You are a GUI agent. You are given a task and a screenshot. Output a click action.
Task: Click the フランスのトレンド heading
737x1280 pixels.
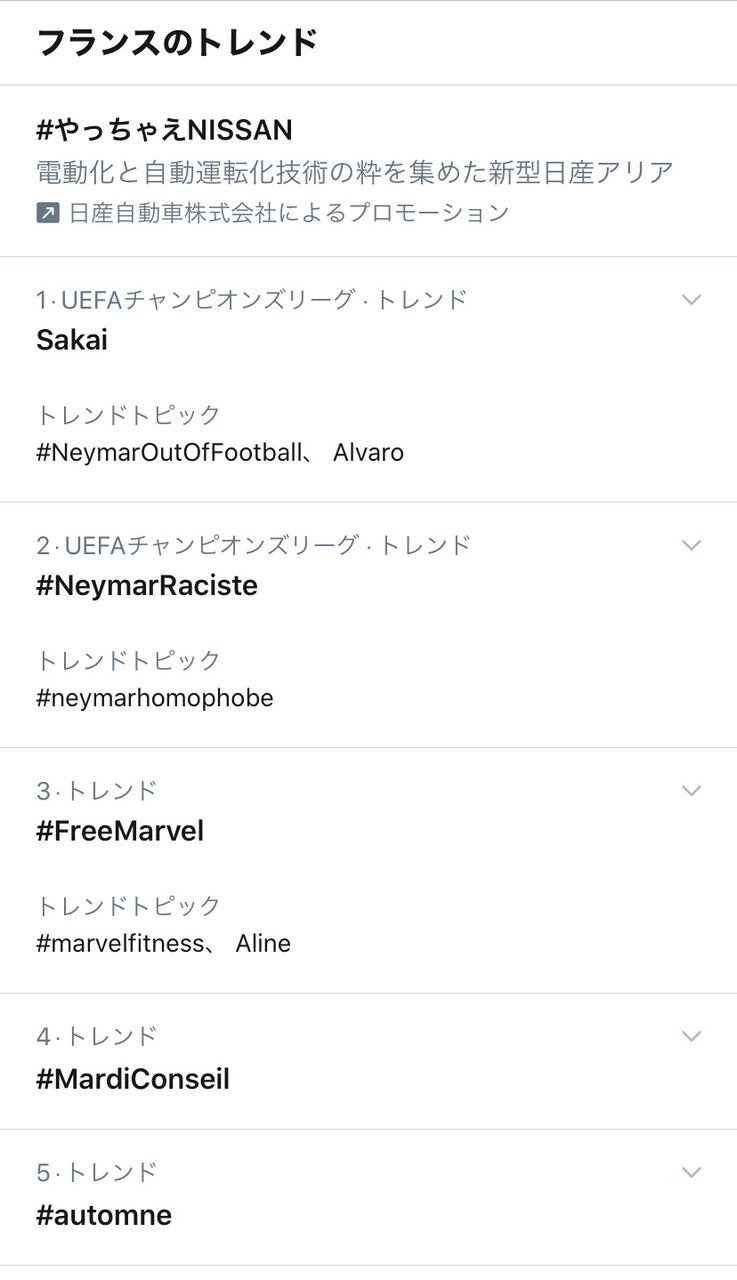177,43
